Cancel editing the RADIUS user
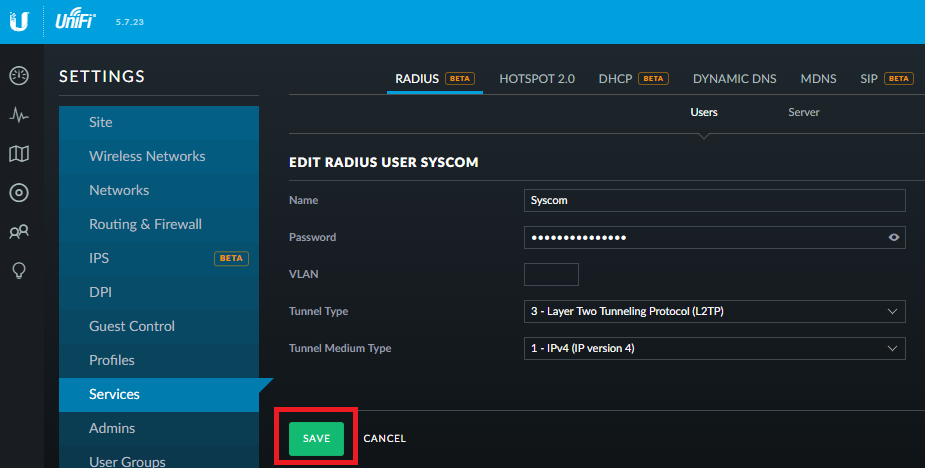Screen dimensions: 925x468 (385, 438)
